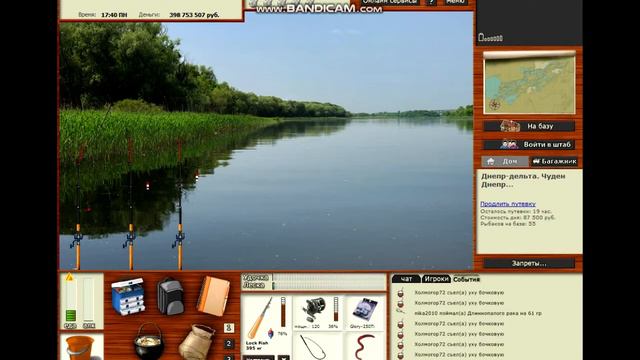Click Войти в штаб button
The image size is (640, 360).
tap(529, 144)
